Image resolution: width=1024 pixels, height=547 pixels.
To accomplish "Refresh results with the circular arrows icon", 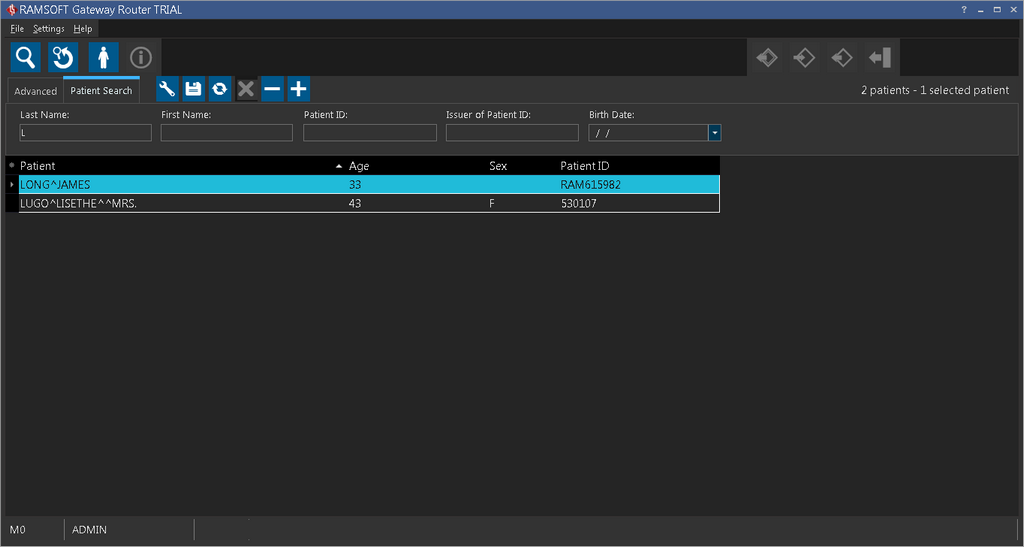I will pyautogui.click(x=219, y=89).
